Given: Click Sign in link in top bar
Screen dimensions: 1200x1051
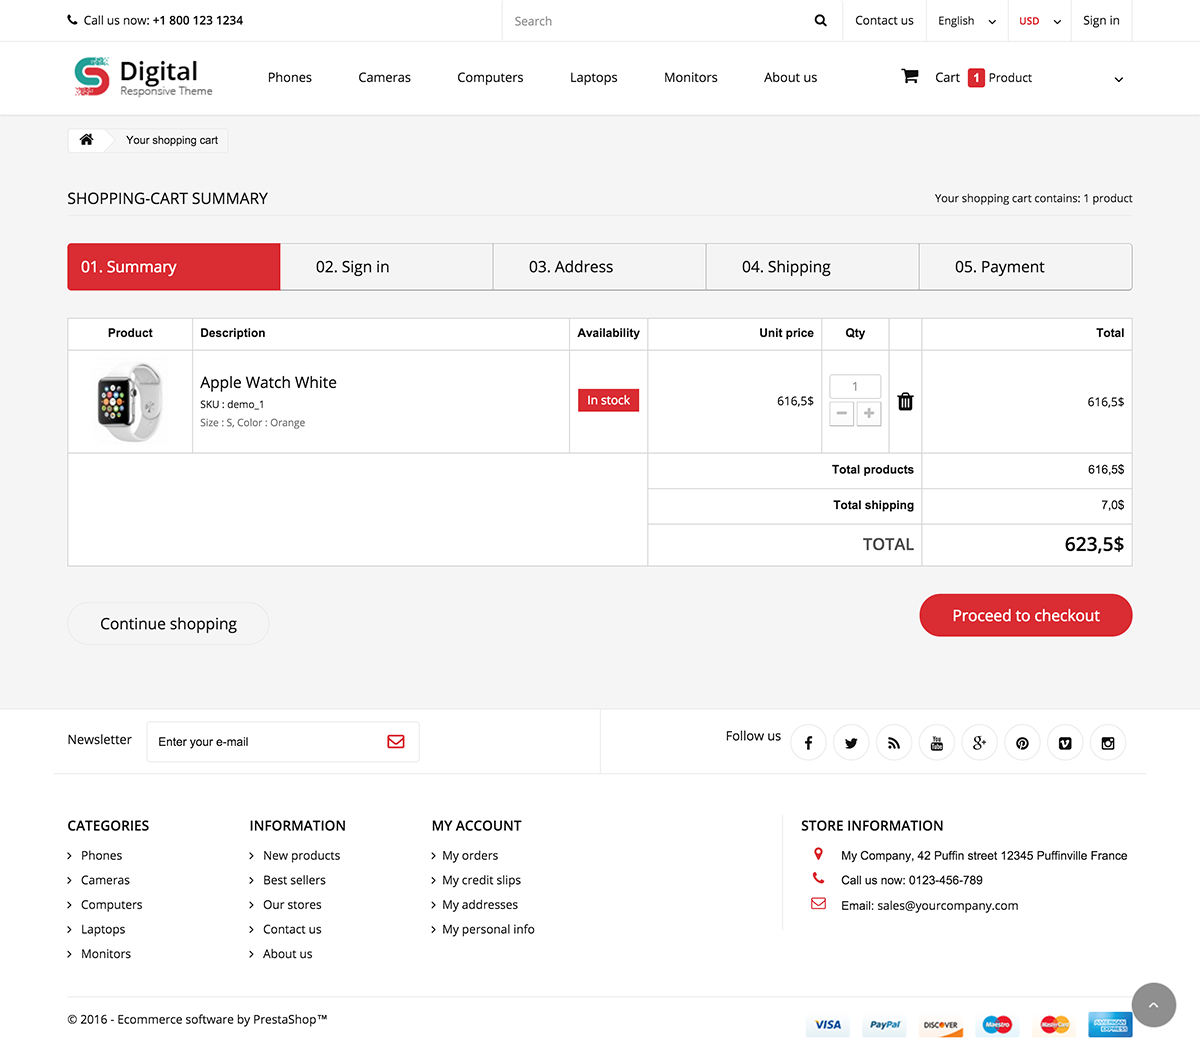Looking at the screenshot, I should tap(1101, 20).
